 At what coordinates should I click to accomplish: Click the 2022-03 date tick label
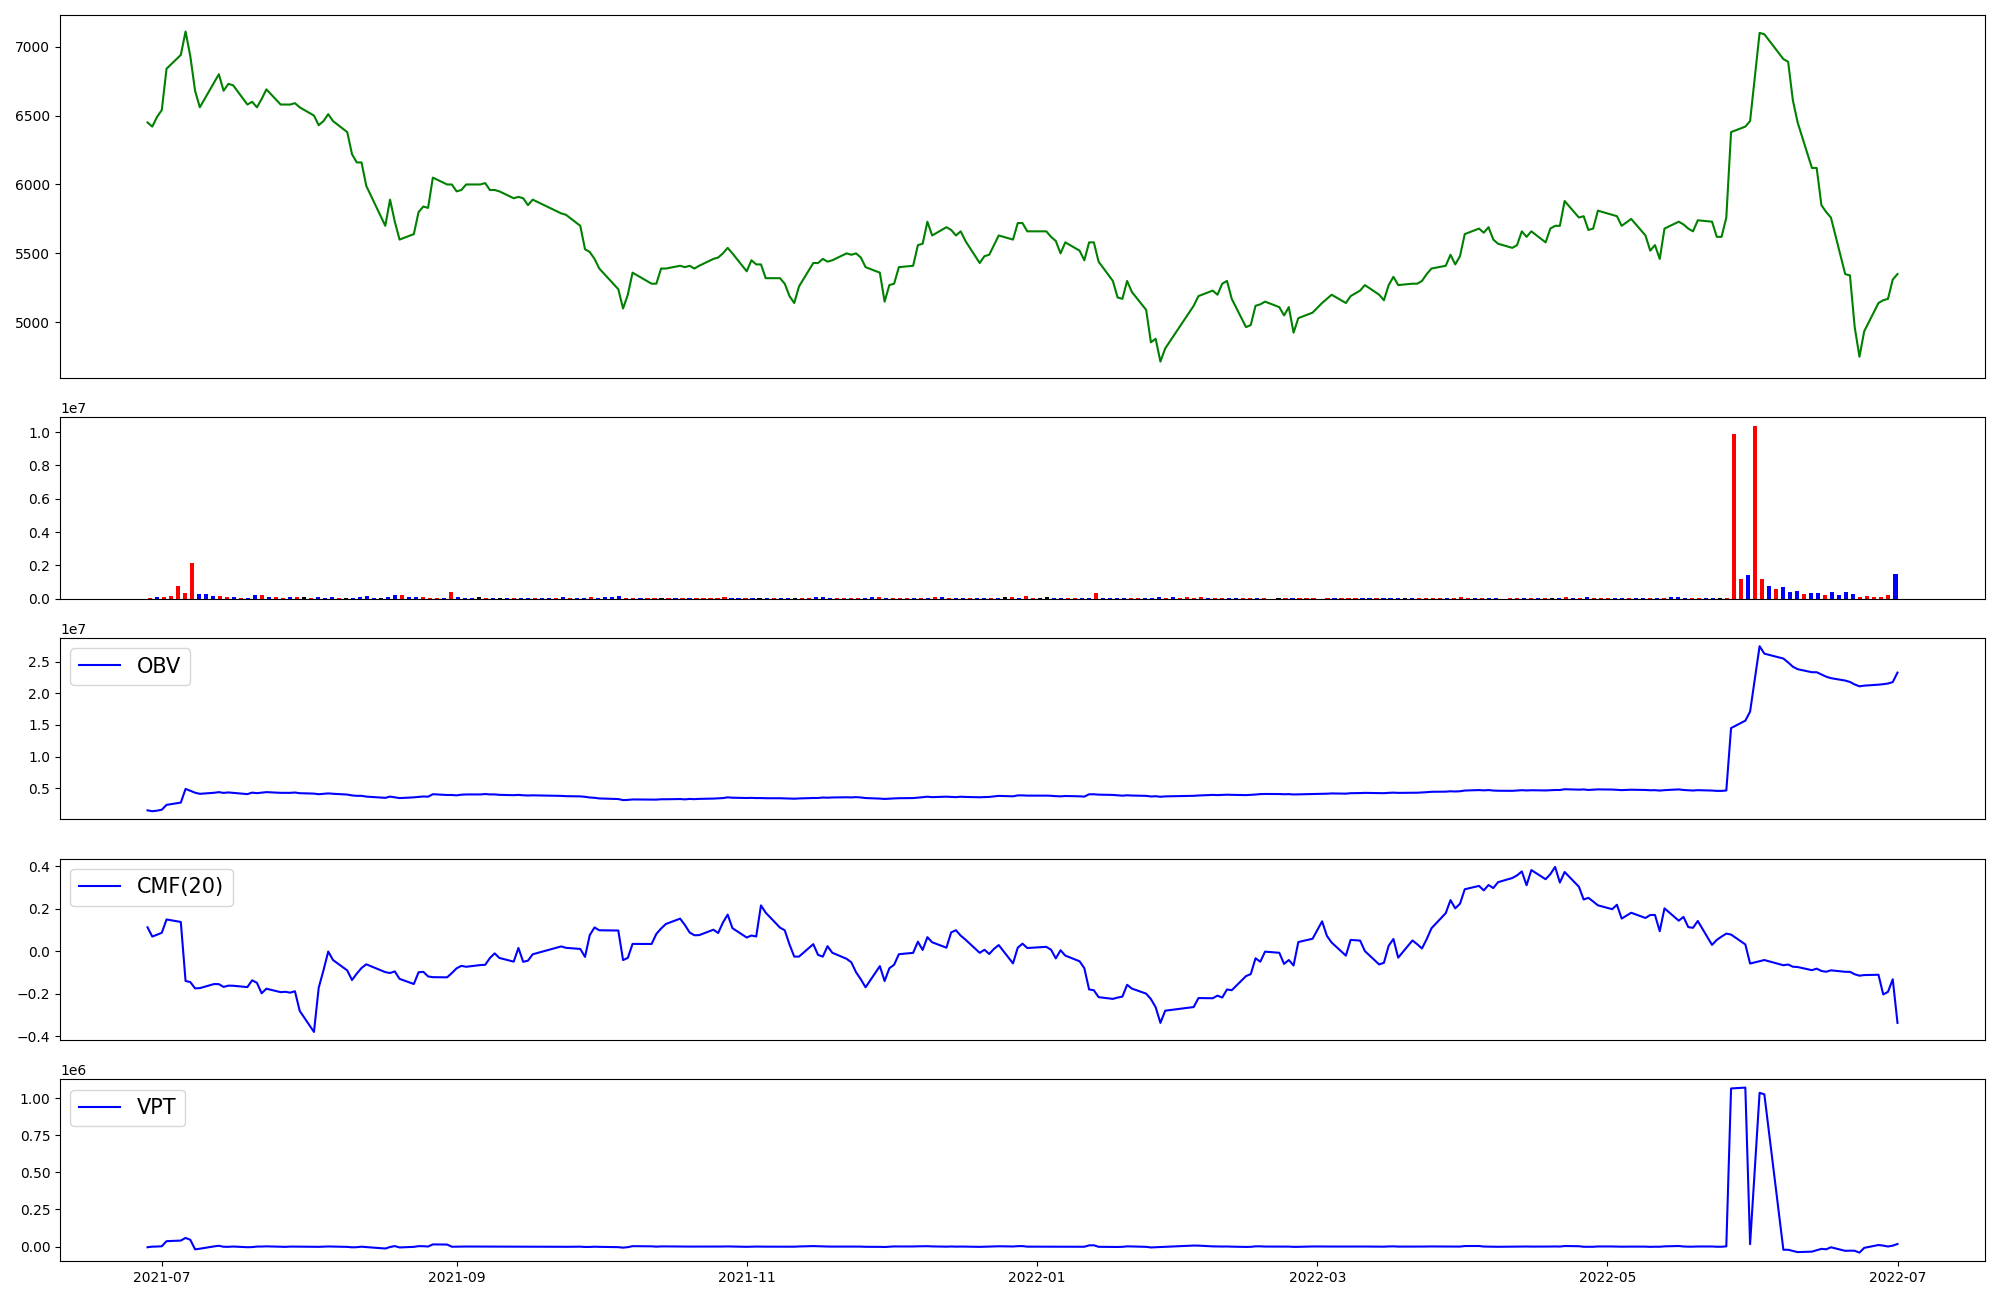click(1318, 1277)
